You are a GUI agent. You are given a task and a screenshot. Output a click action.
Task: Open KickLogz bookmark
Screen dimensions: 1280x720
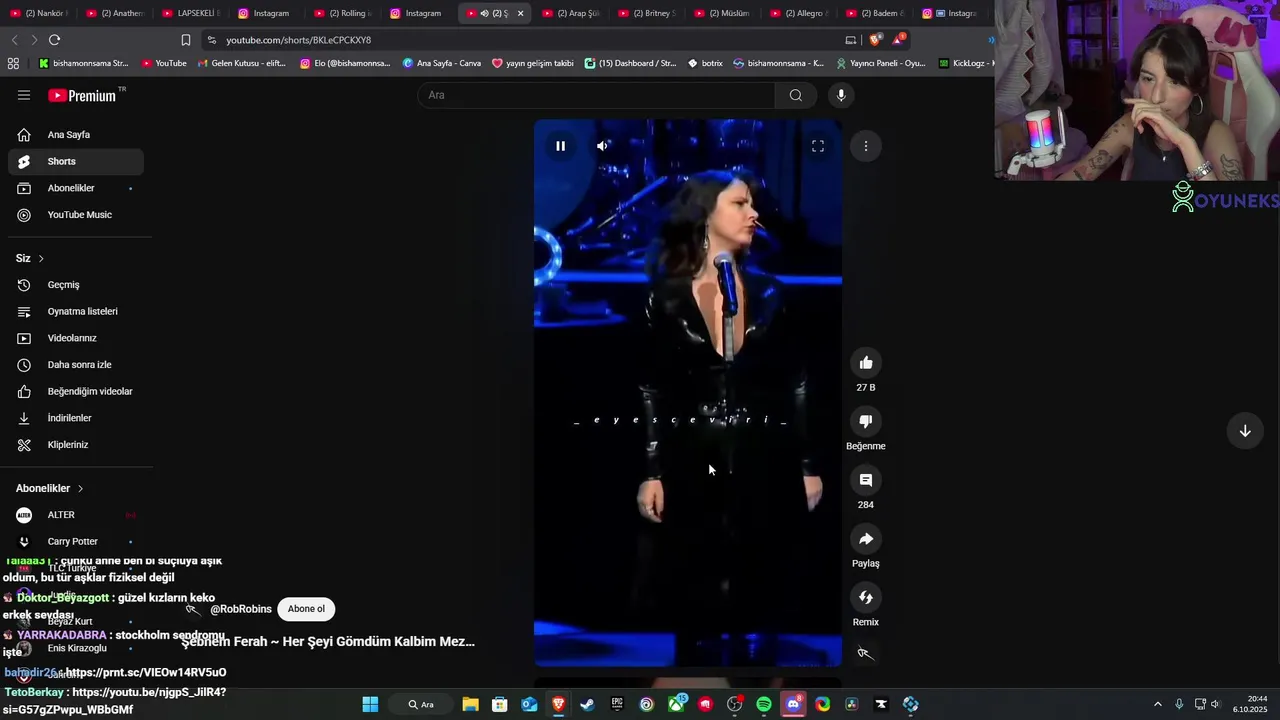click(x=964, y=63)
